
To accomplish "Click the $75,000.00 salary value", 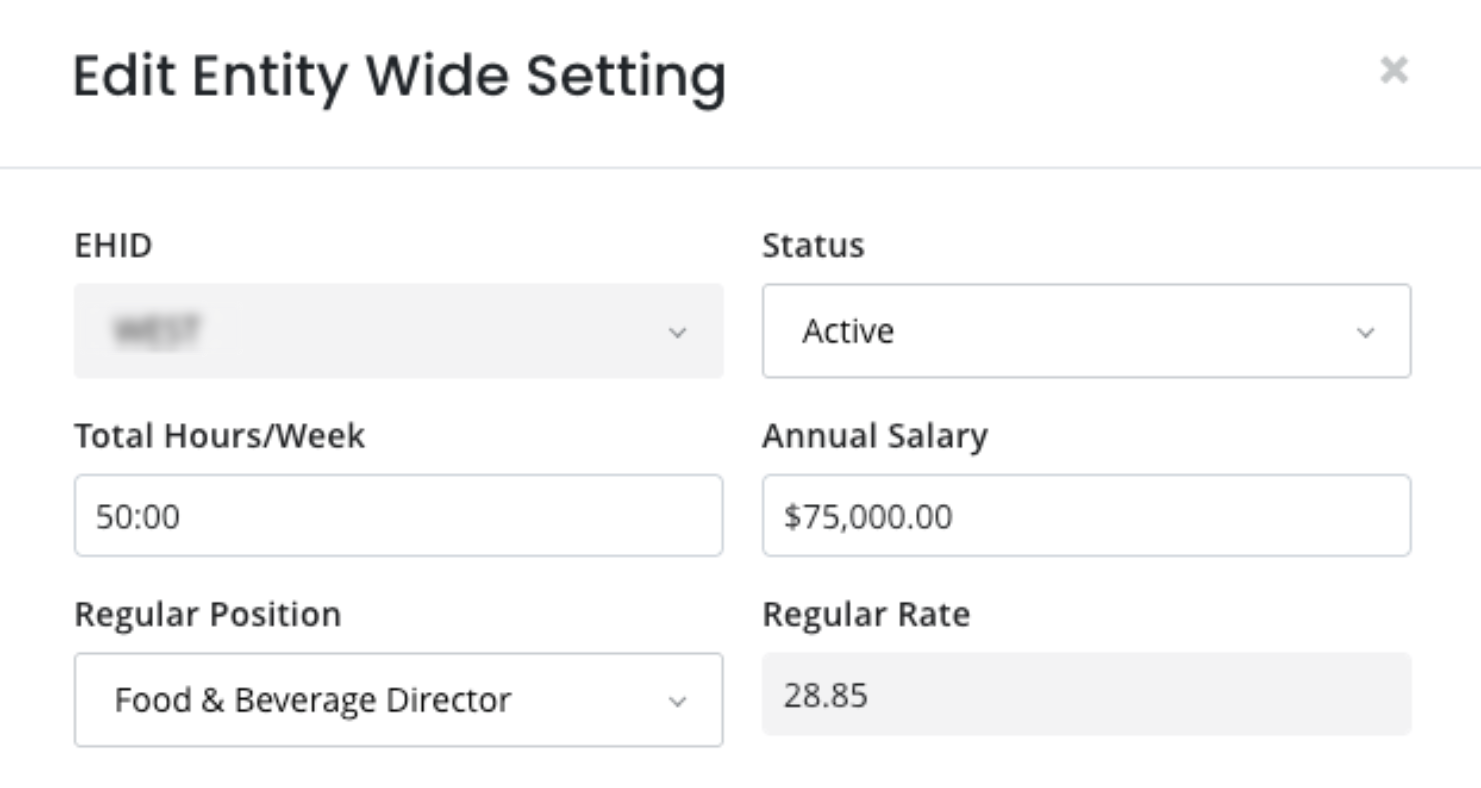I will 867,516.
